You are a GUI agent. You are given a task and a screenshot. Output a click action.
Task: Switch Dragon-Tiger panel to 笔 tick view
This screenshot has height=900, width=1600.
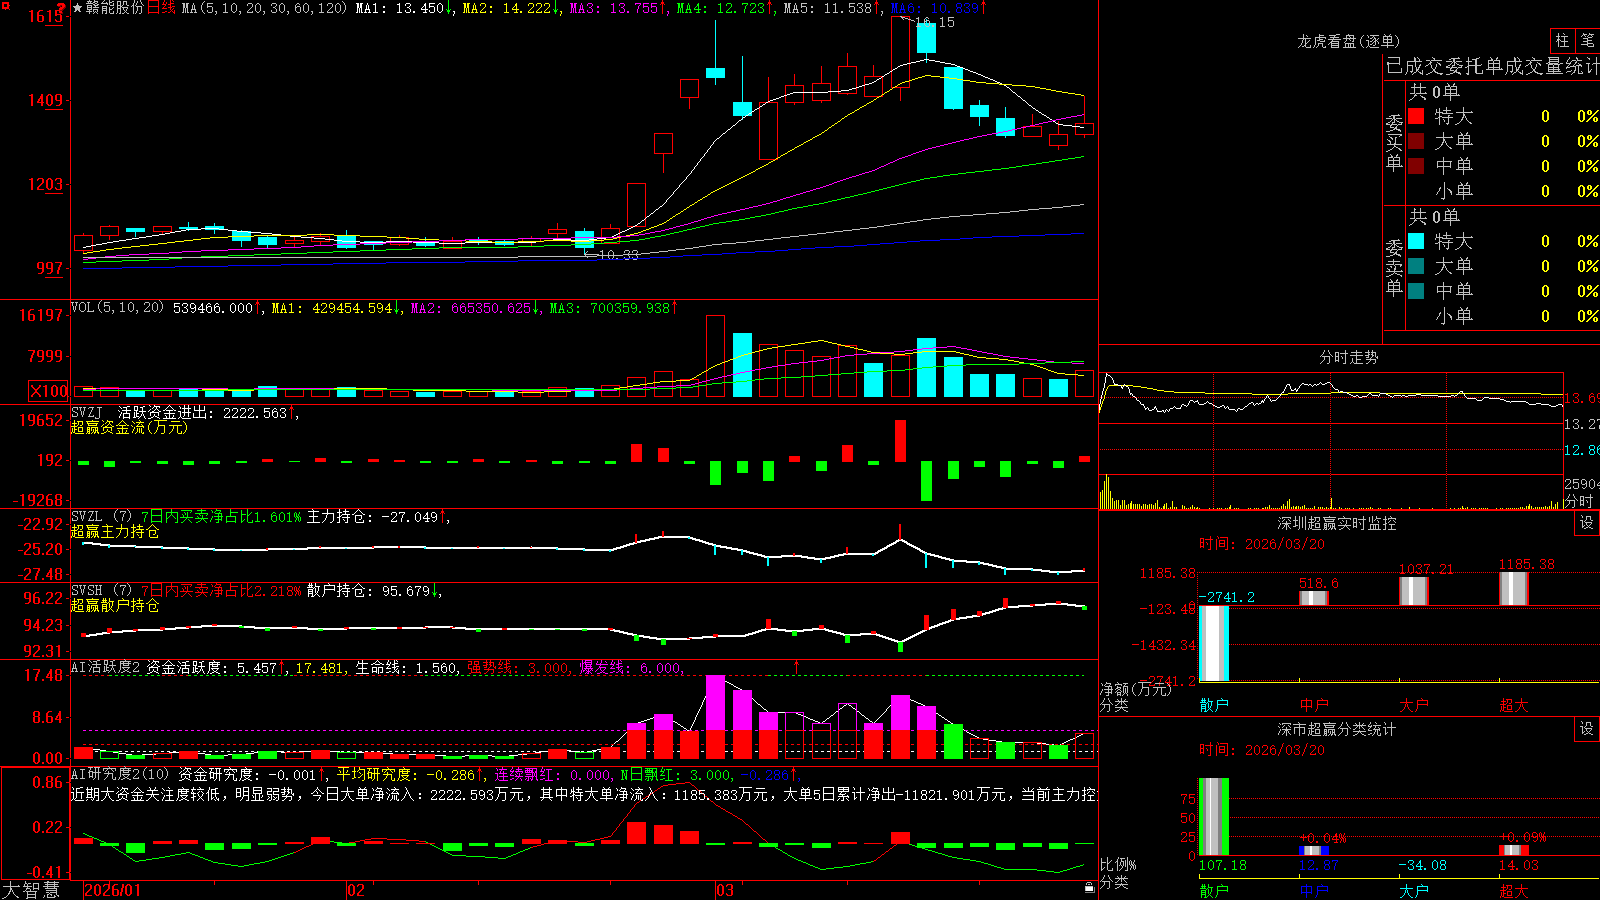coord(1587,40)
